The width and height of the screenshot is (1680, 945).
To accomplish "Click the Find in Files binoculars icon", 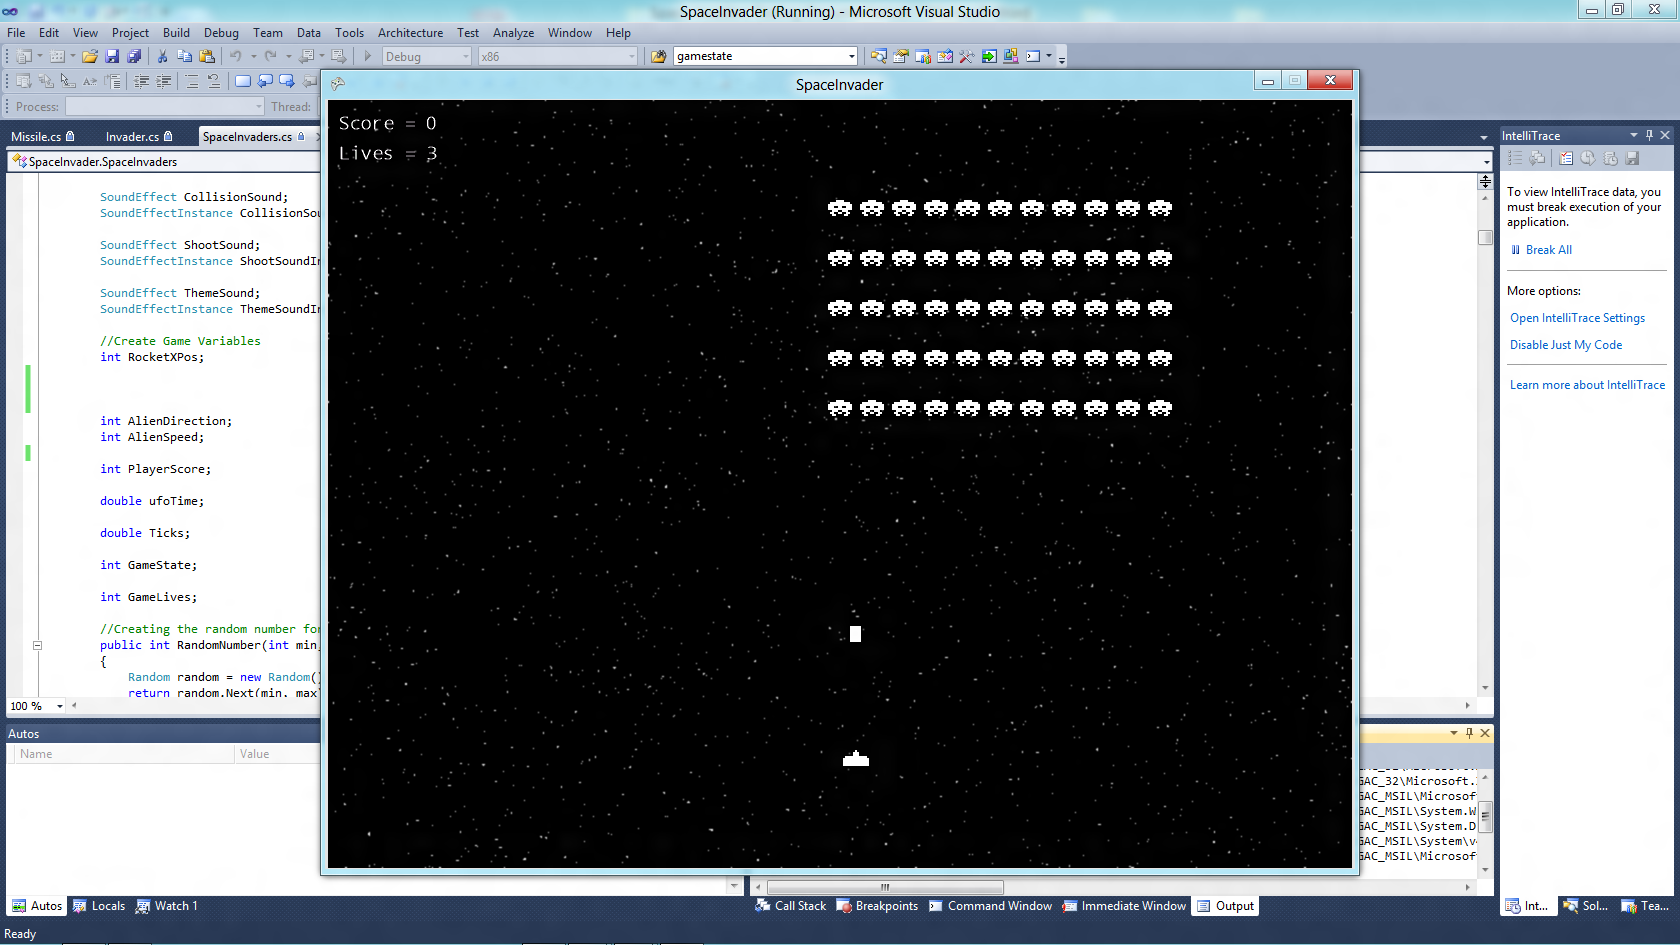I will click(x=658, y=56).
